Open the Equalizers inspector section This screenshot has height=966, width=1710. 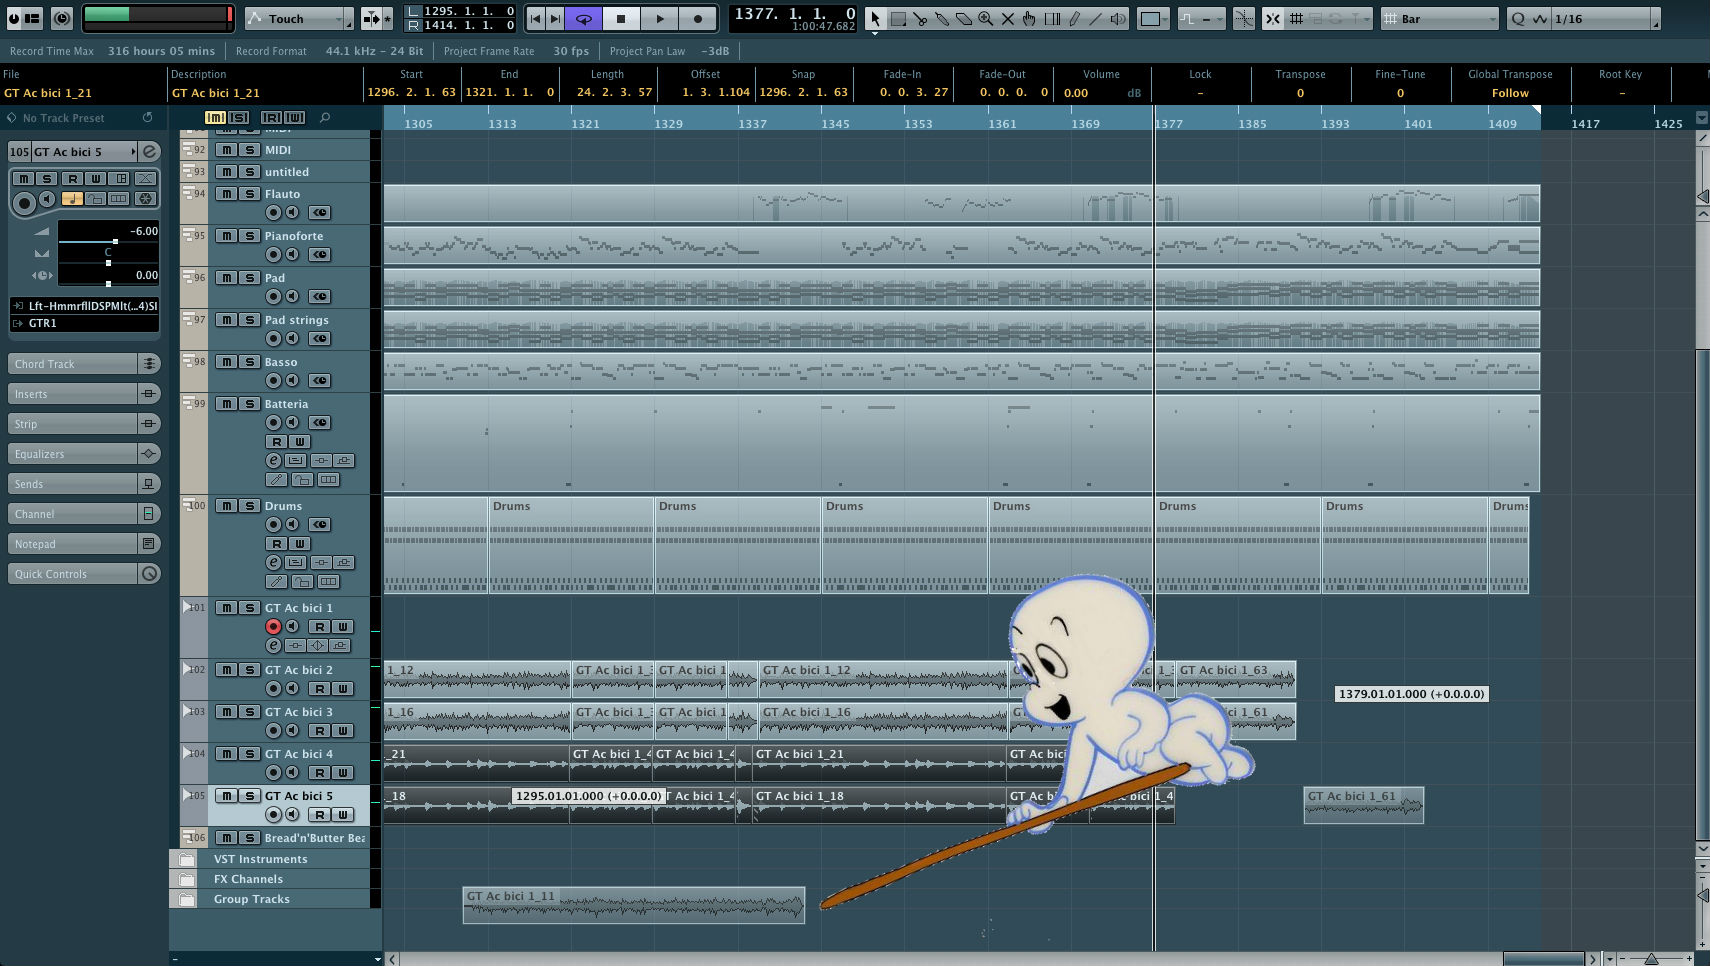(84, 454)
